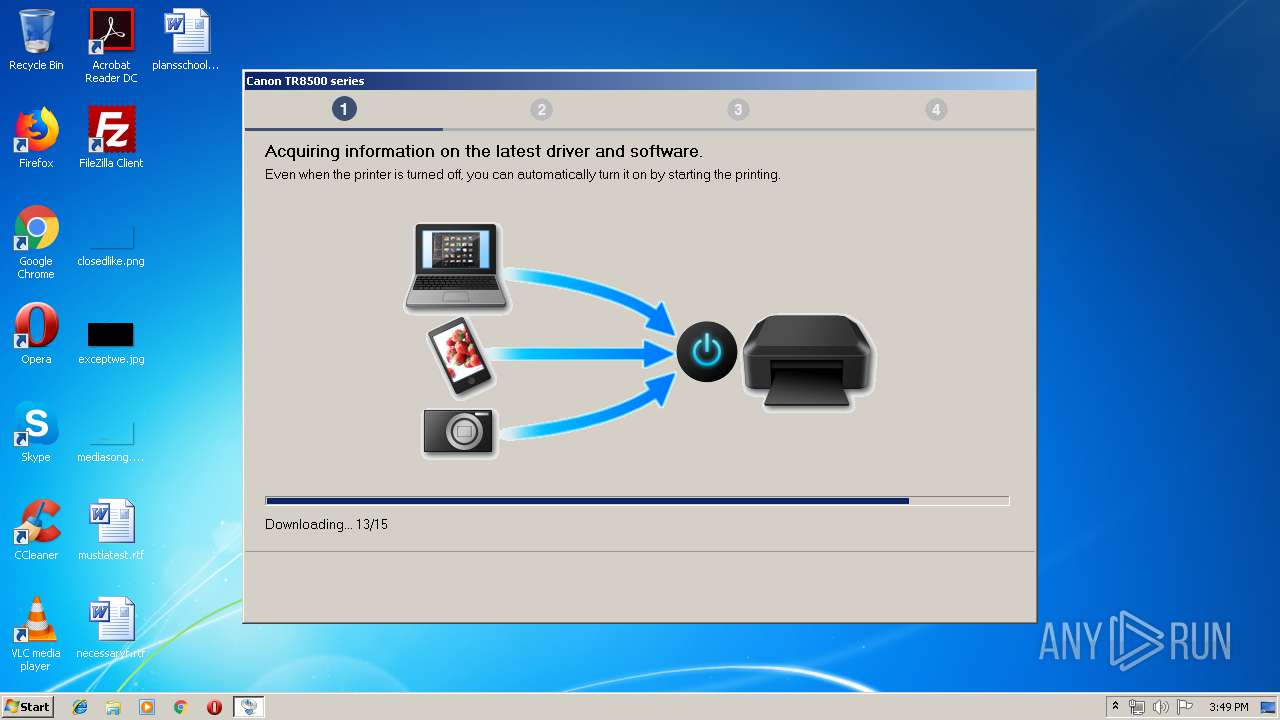This screenshot has width=1280, height=720.
Task: Click the blue power button graphic
Action: 707,352
